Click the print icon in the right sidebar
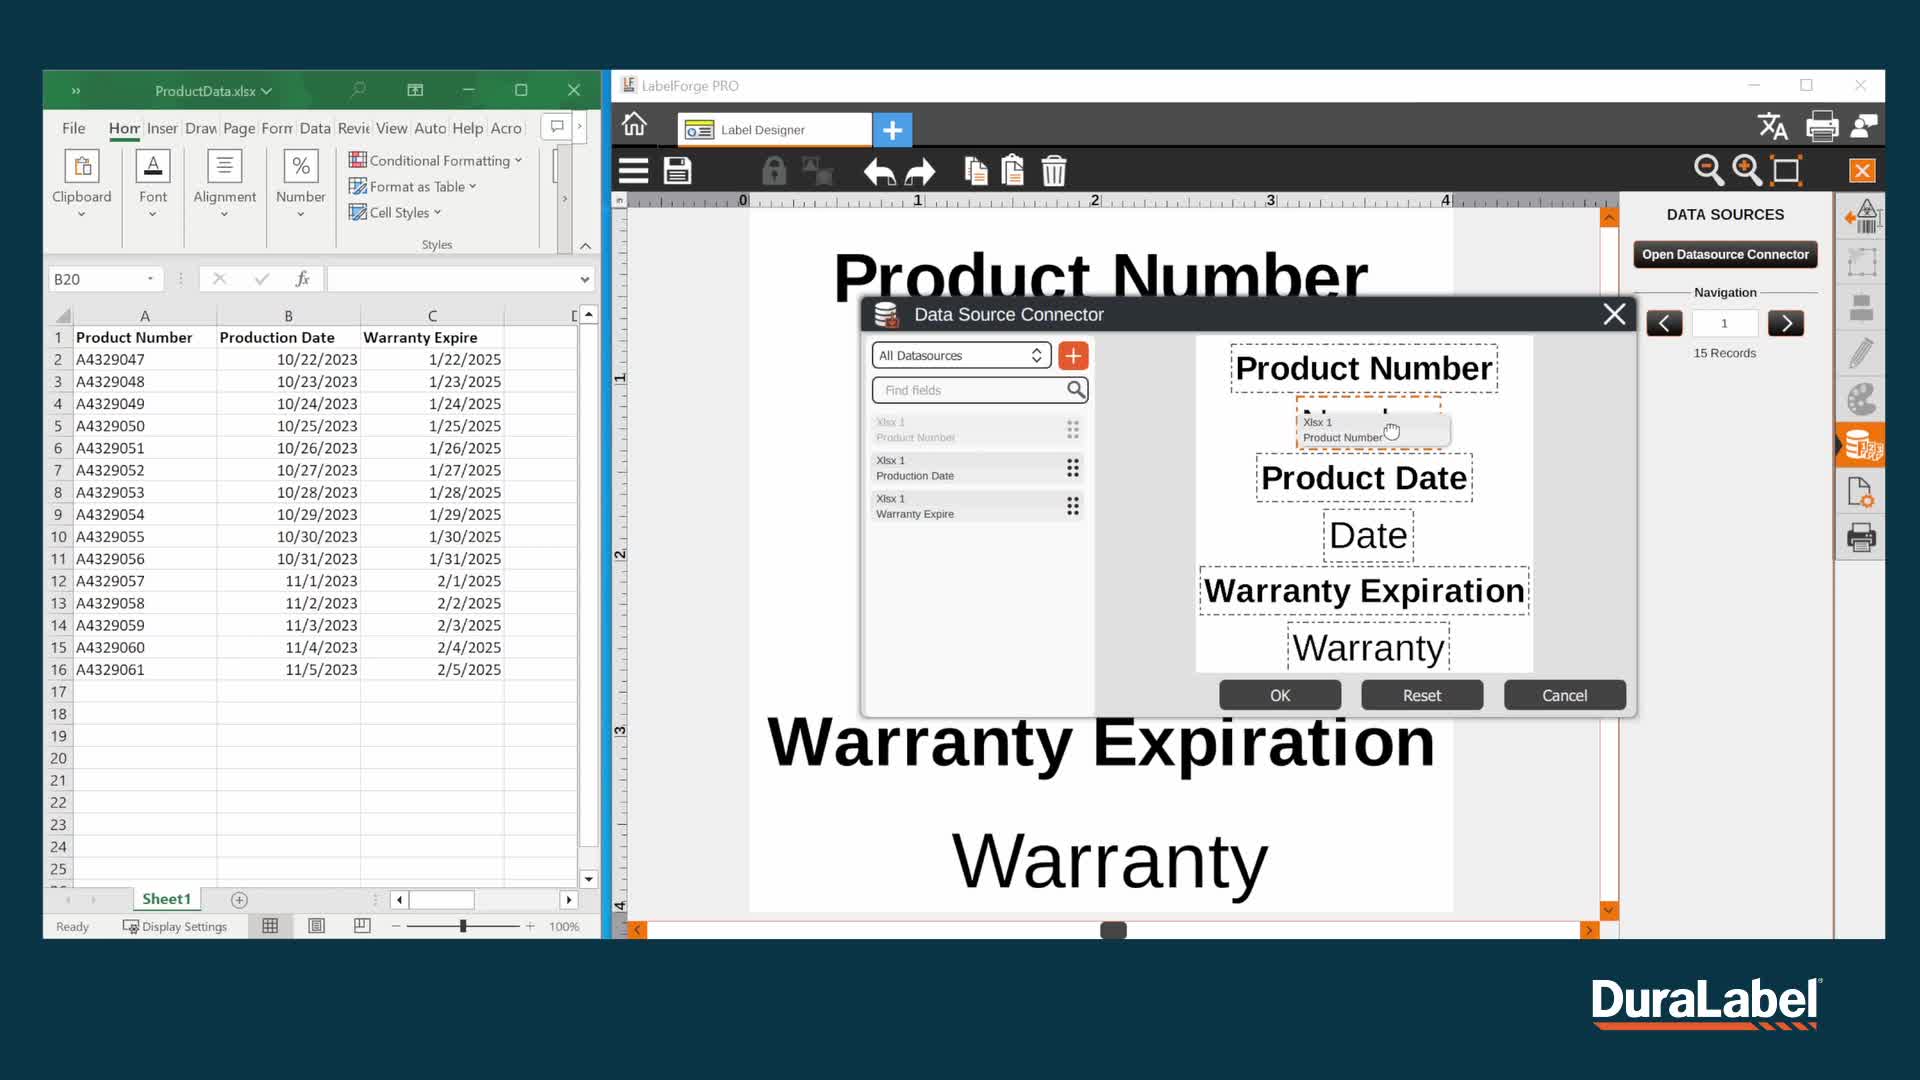 click(1861, 538)
